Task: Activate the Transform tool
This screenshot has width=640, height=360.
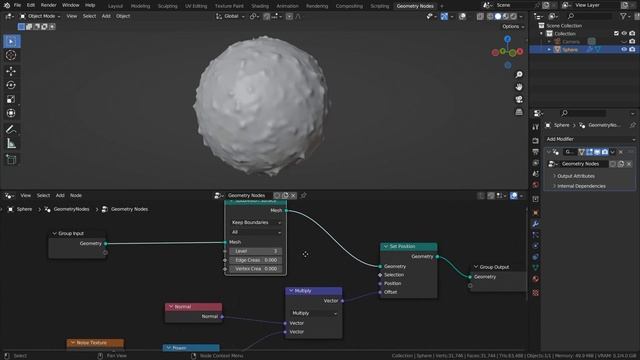Action: pos(11,113)
